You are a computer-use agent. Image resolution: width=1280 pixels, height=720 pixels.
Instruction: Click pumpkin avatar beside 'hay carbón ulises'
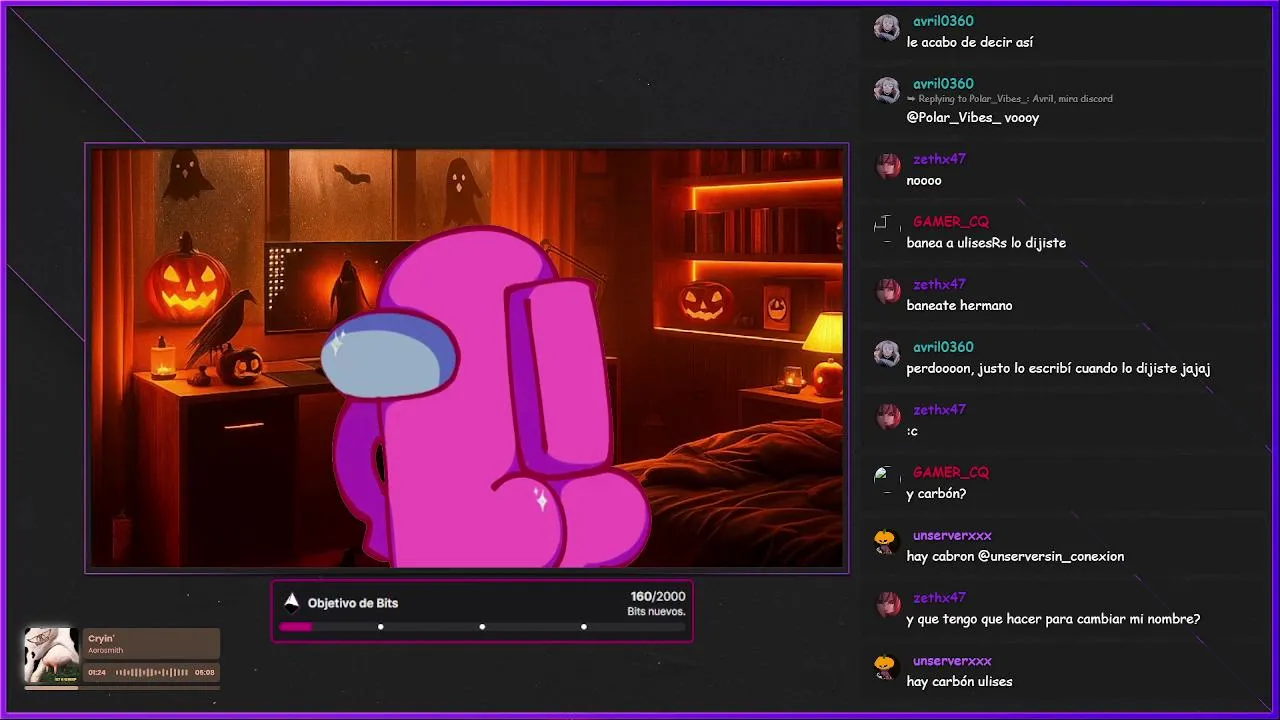[x=886, y=667]
